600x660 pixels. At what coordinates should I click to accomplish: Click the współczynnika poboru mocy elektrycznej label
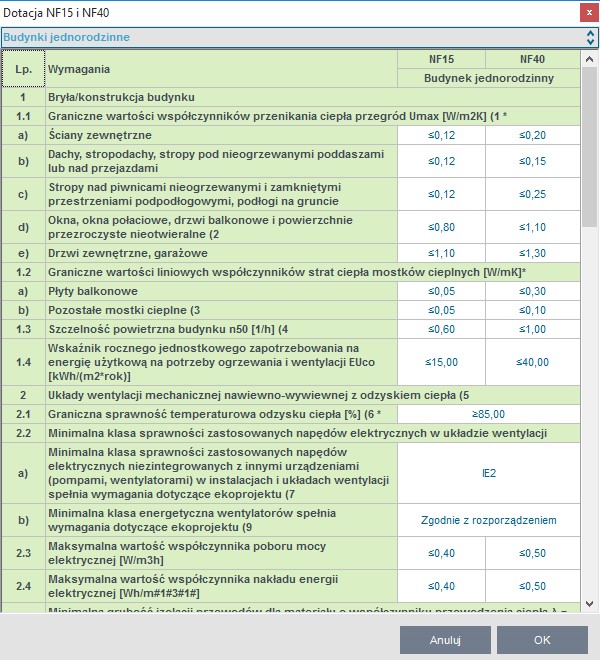(x=221, y=553)
